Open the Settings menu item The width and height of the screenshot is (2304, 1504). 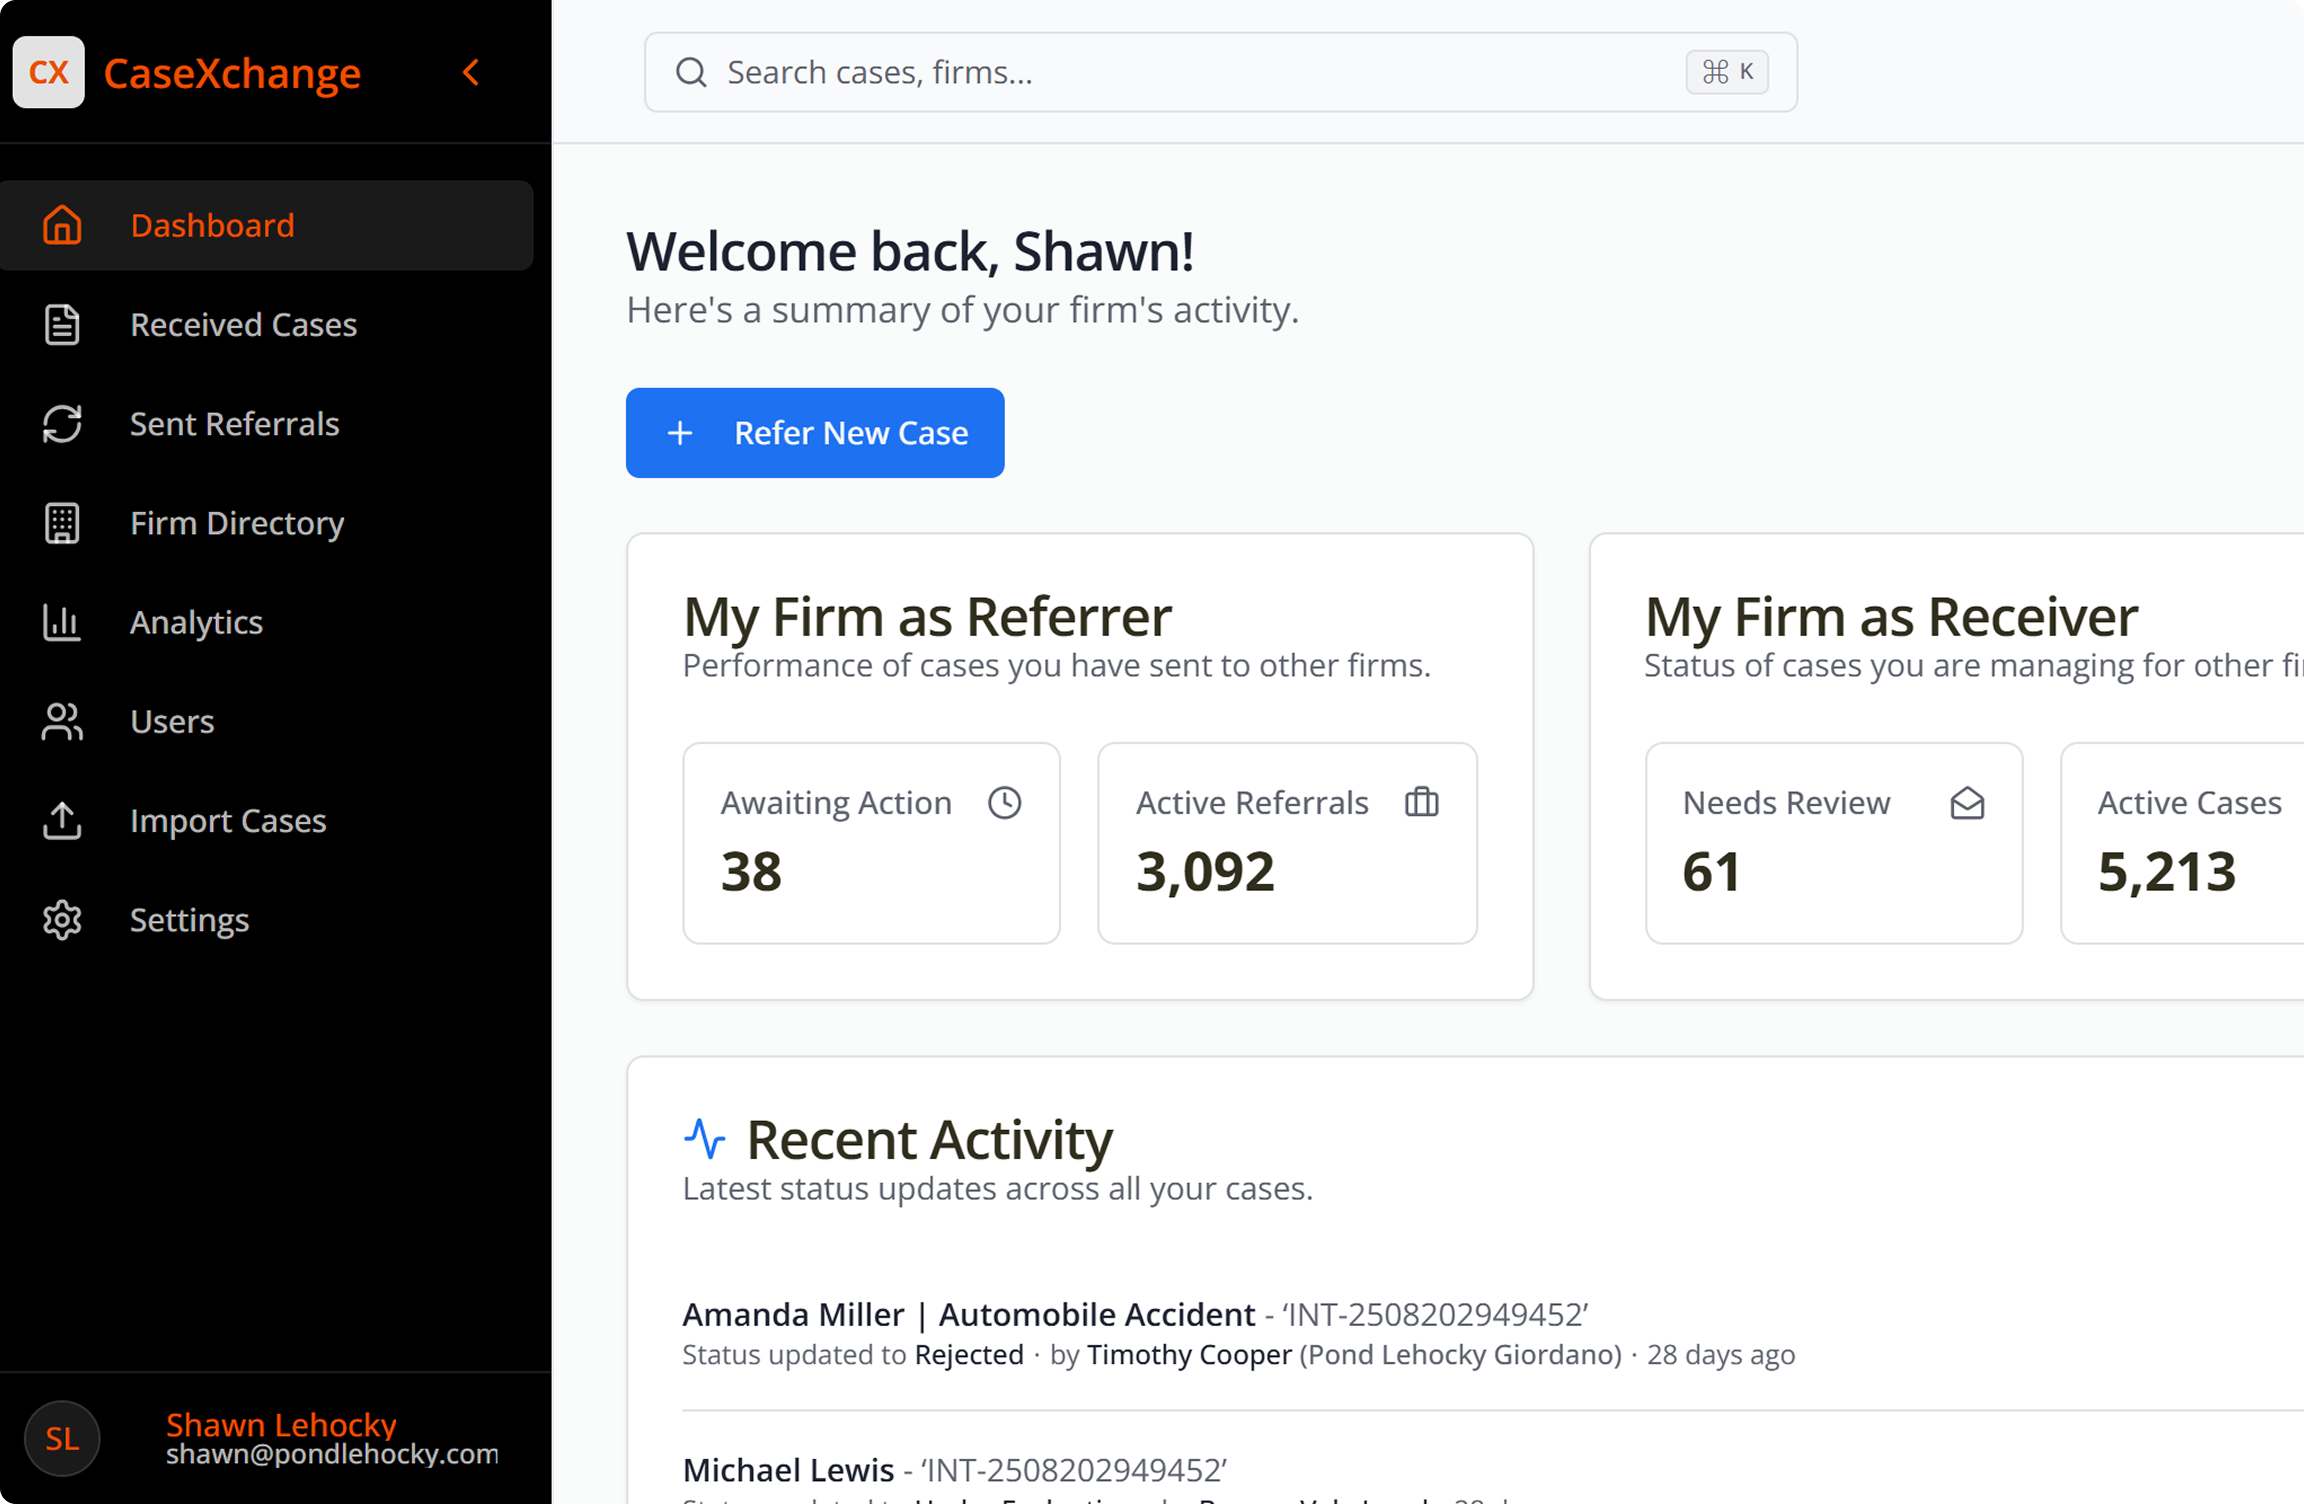point(189,920)
